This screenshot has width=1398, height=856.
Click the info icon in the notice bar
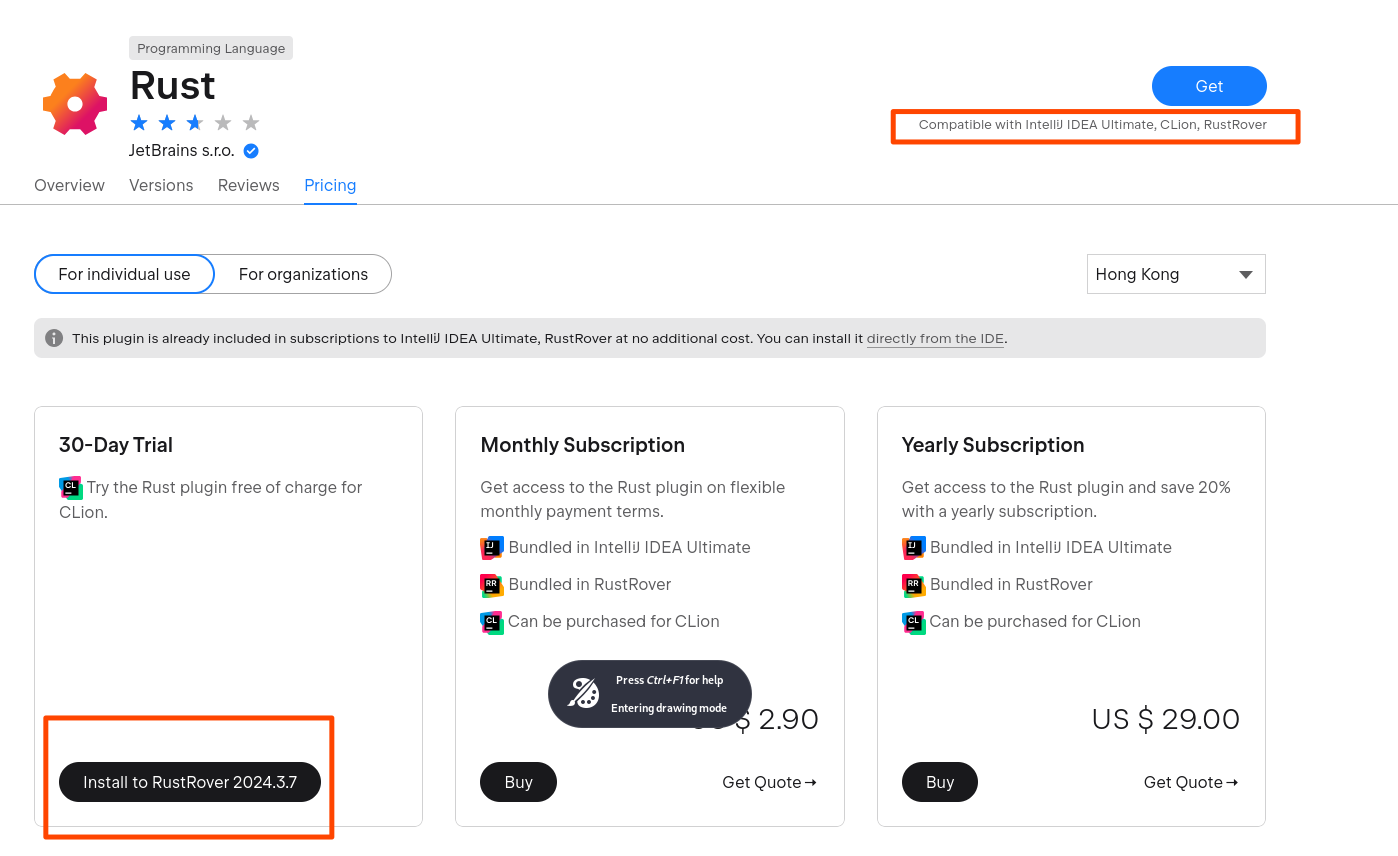click(54, 338)
